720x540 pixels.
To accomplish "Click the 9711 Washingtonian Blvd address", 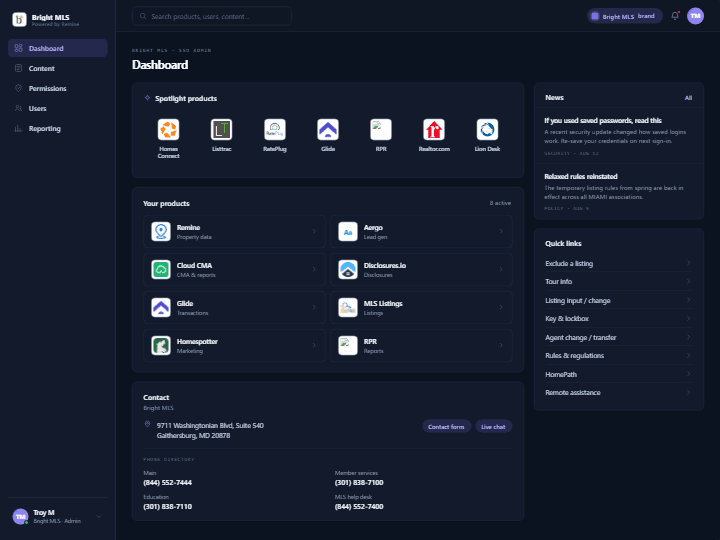I will [x=210, y=430].
